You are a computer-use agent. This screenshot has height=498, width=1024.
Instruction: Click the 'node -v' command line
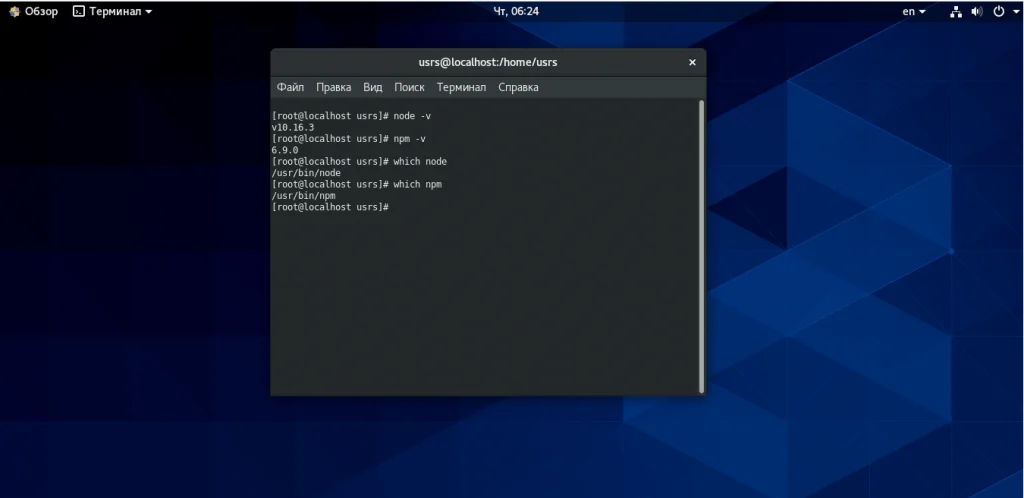(x=351, y=116)
